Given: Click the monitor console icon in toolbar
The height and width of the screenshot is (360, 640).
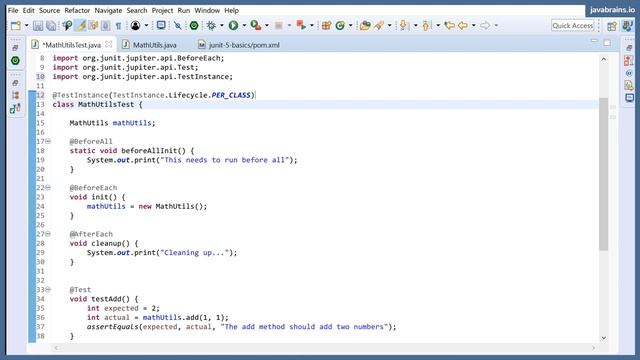Looking at the screenshot, I should pos(161,26).
